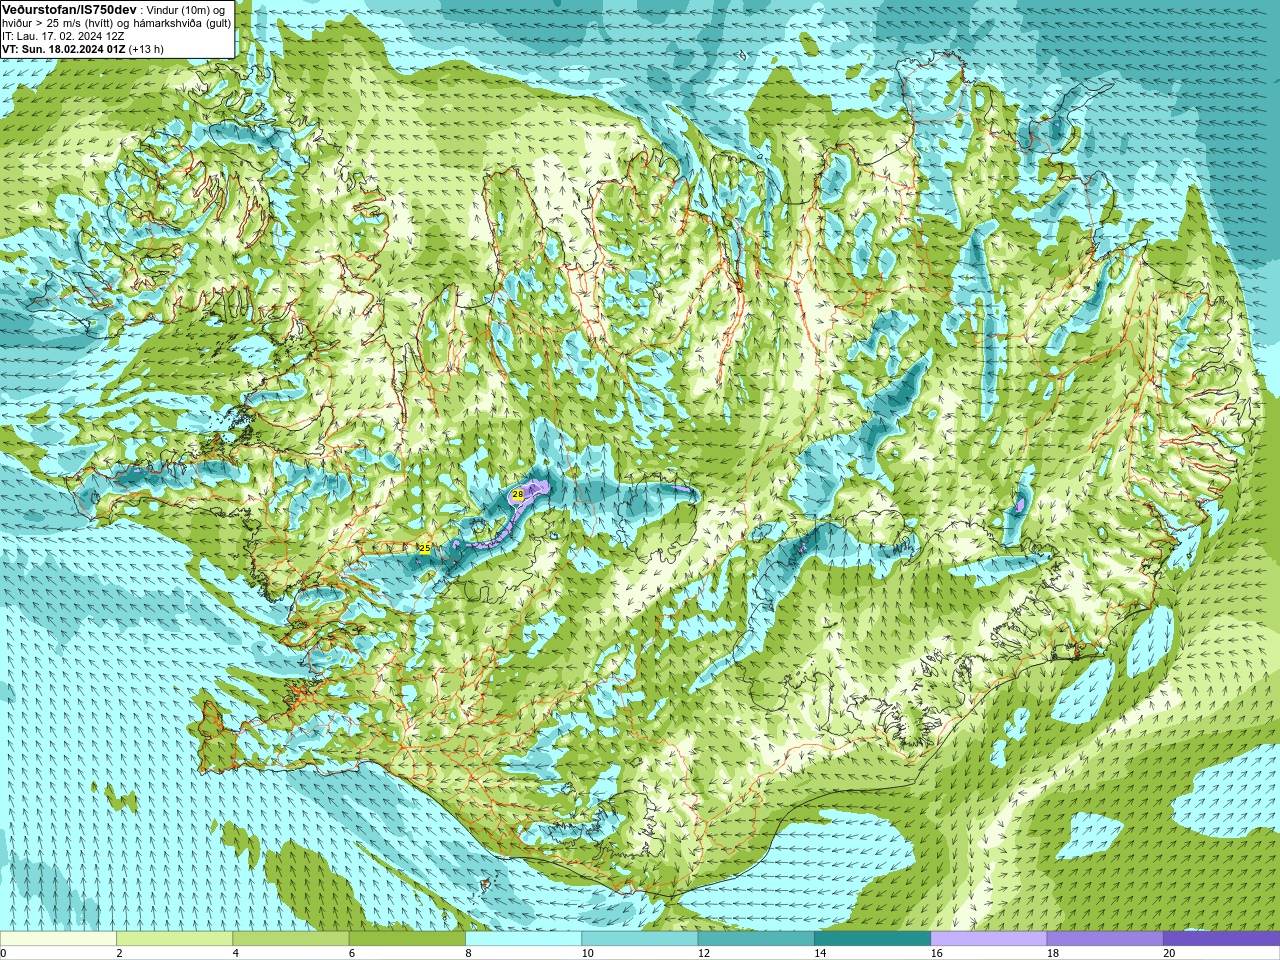The image size is (1280, 960).
Task: Click the above 20 m/s dark purple swatch
Action: pyautogui.click(x=1221, y=939)
